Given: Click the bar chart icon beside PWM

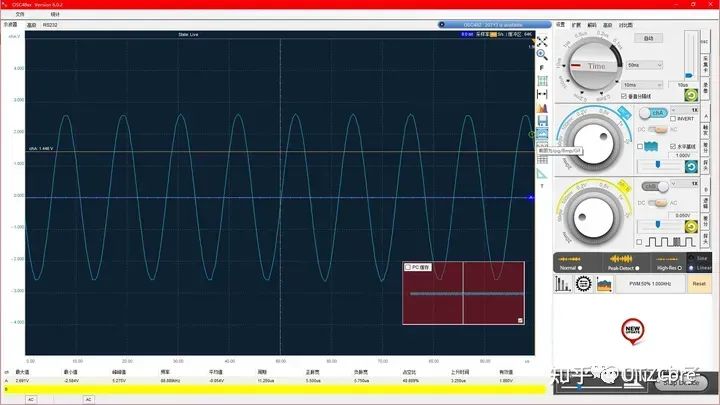Looking at the screenshot, I should (563, 285).
